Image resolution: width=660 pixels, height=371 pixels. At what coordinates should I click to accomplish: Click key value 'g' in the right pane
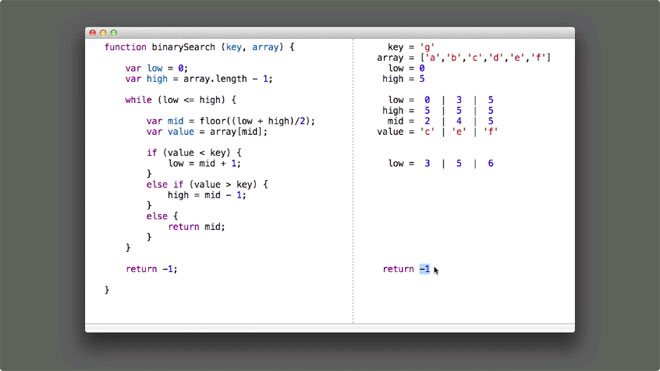pyautogui.click(x=427, y=47)
